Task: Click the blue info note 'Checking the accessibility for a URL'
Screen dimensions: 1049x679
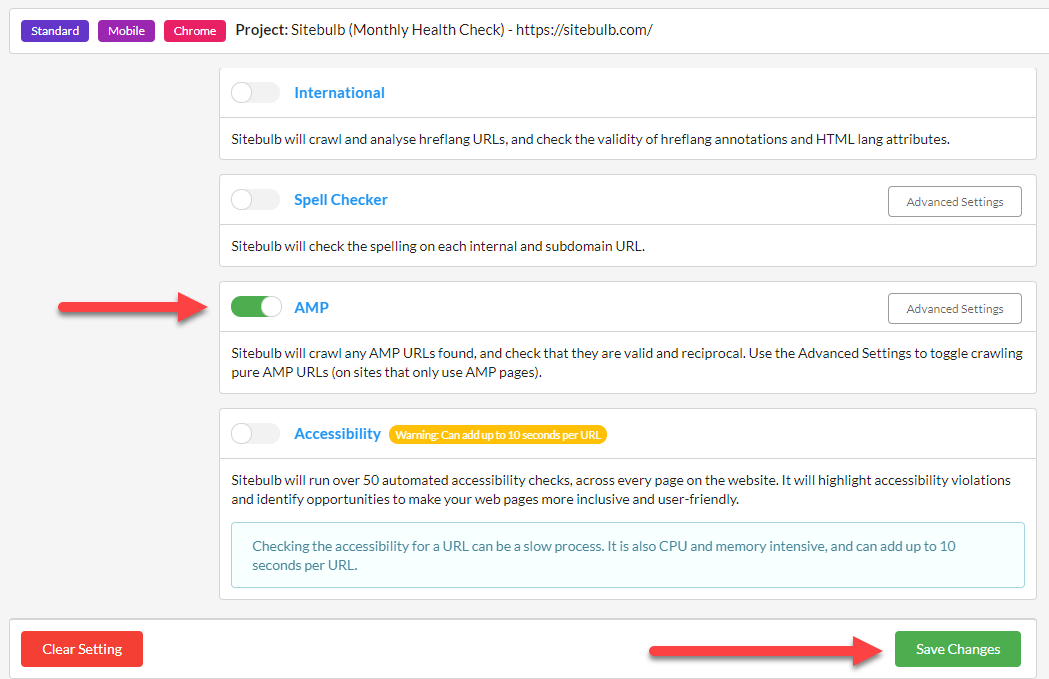Action: 628,555
